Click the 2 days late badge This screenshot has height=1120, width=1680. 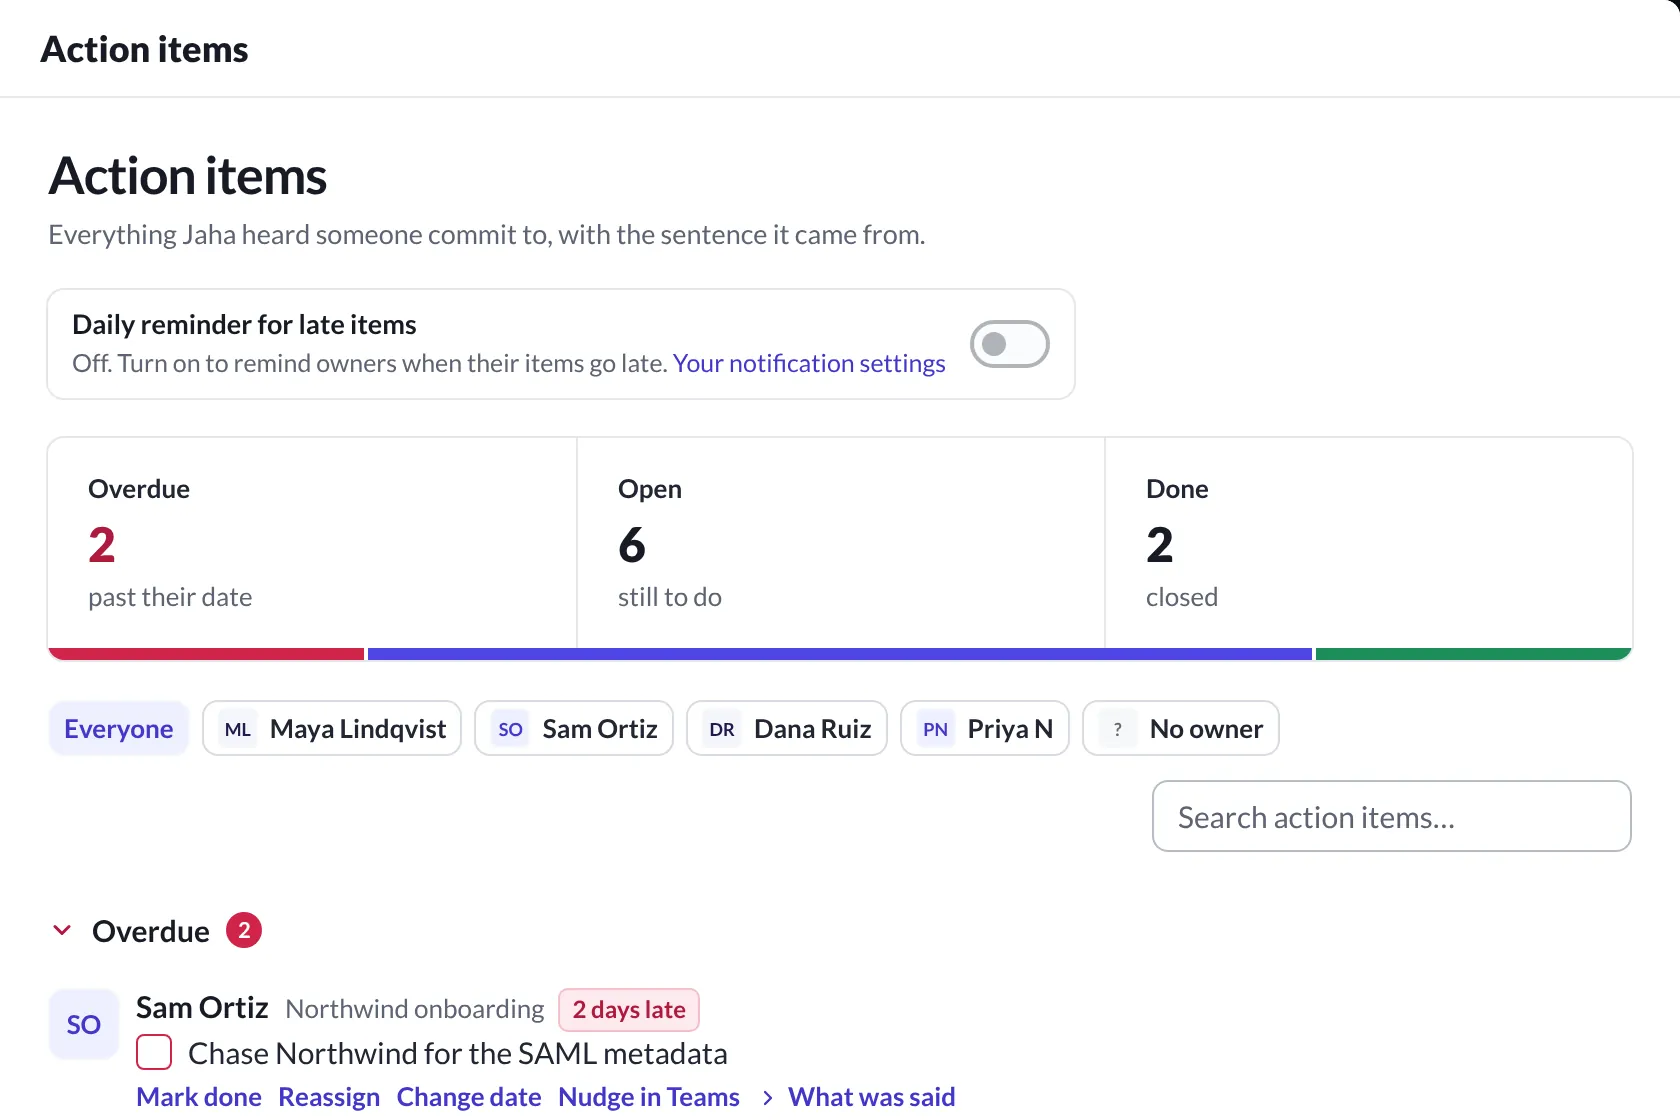click(629, 1009)
